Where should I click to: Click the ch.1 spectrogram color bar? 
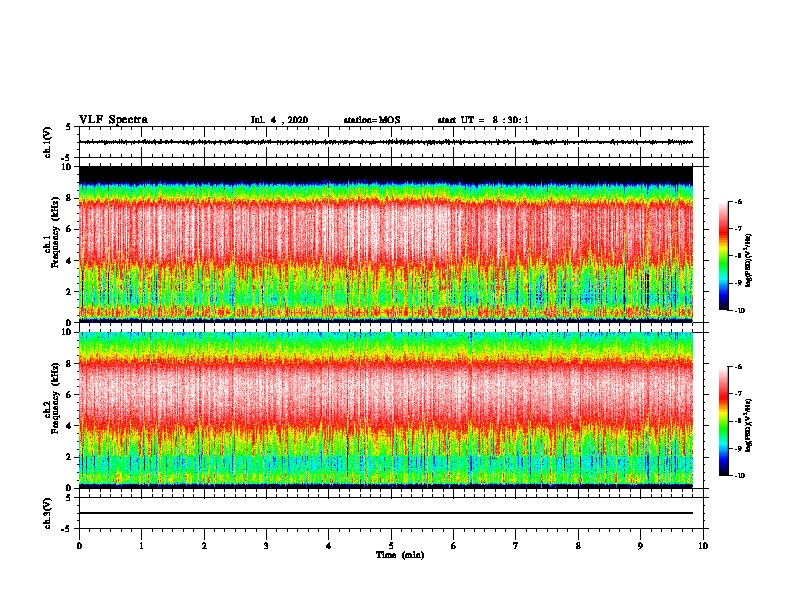723,256
